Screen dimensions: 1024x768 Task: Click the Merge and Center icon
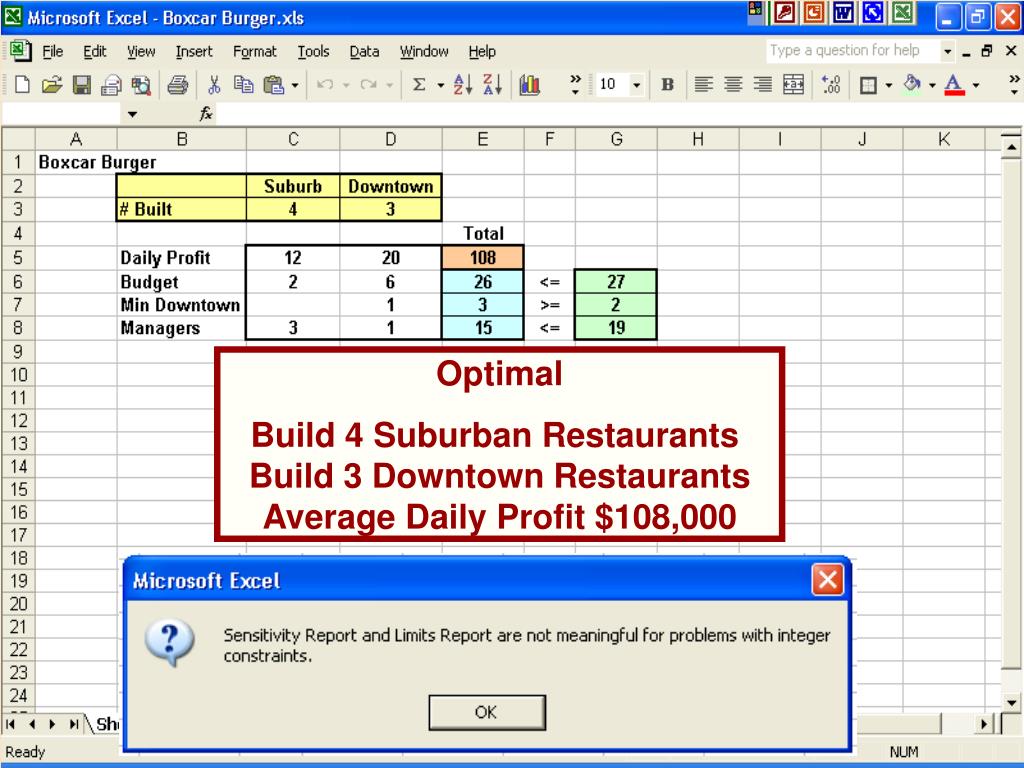(x=793, y=85)
